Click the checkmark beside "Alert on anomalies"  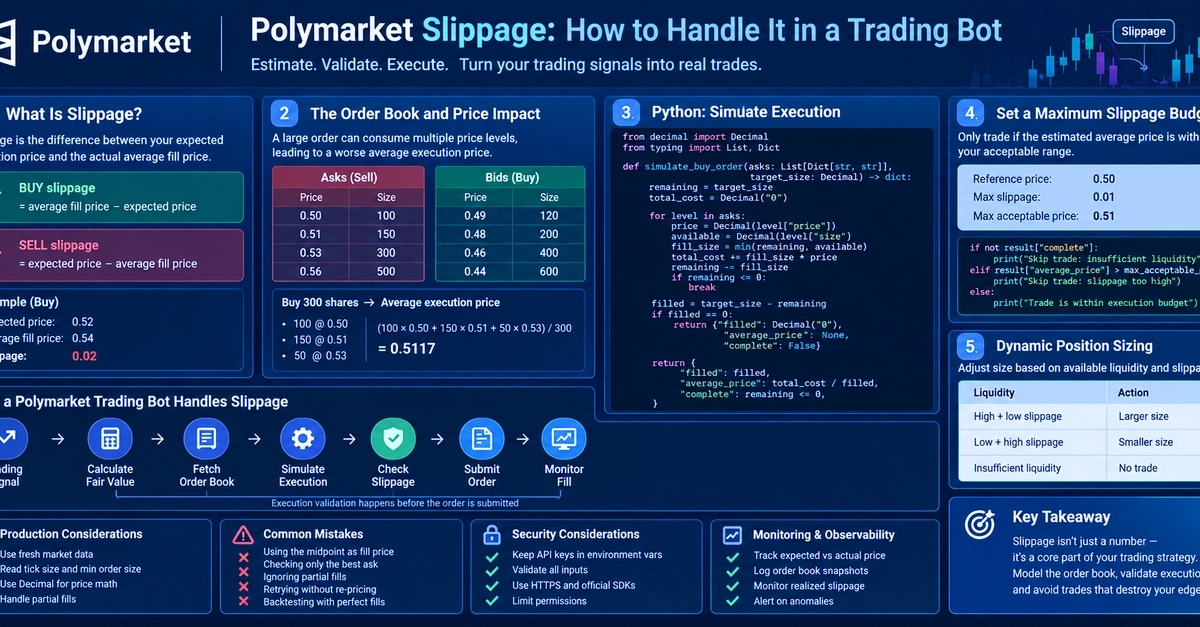tap(732, 602)
